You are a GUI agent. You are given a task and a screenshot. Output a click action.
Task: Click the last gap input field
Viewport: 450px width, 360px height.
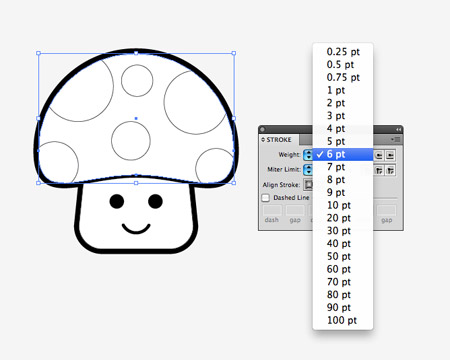click(x=386, y=211)
